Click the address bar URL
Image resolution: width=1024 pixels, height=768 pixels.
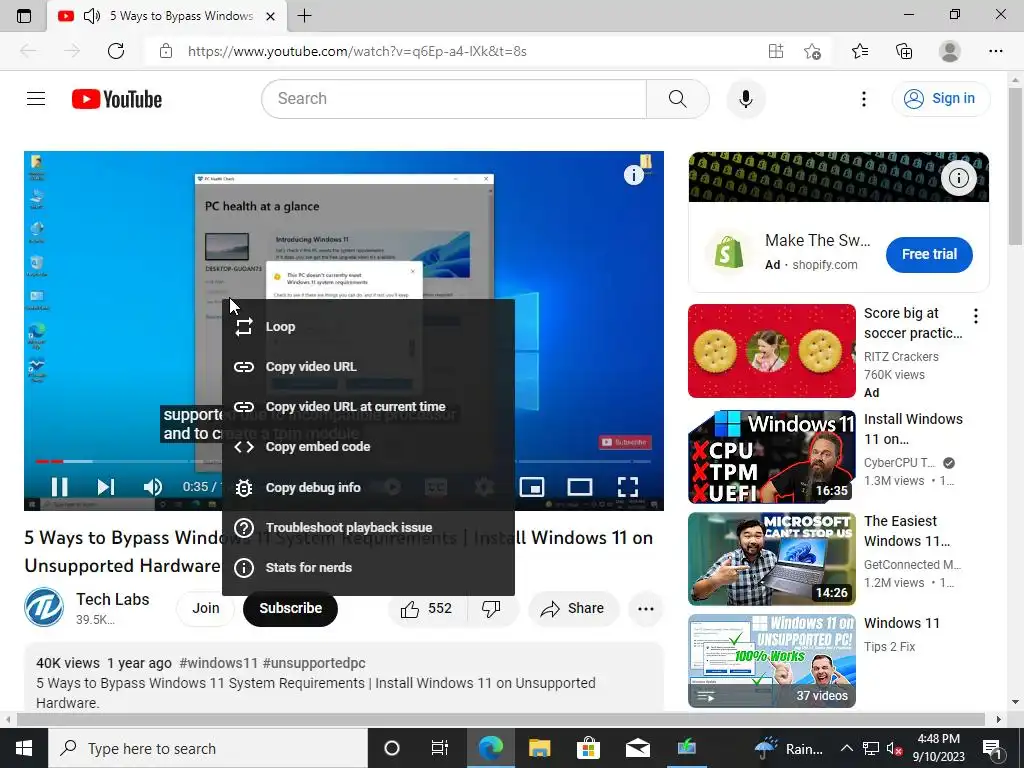coord(357,51)
